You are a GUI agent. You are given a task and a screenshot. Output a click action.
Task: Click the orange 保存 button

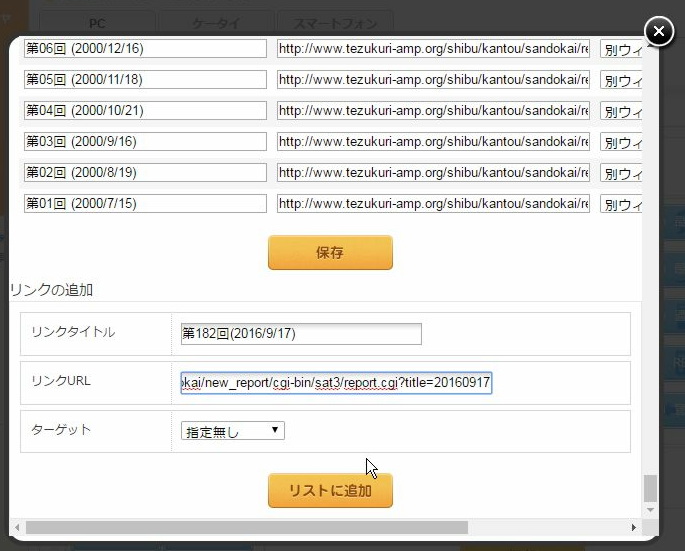pos(330,253)
